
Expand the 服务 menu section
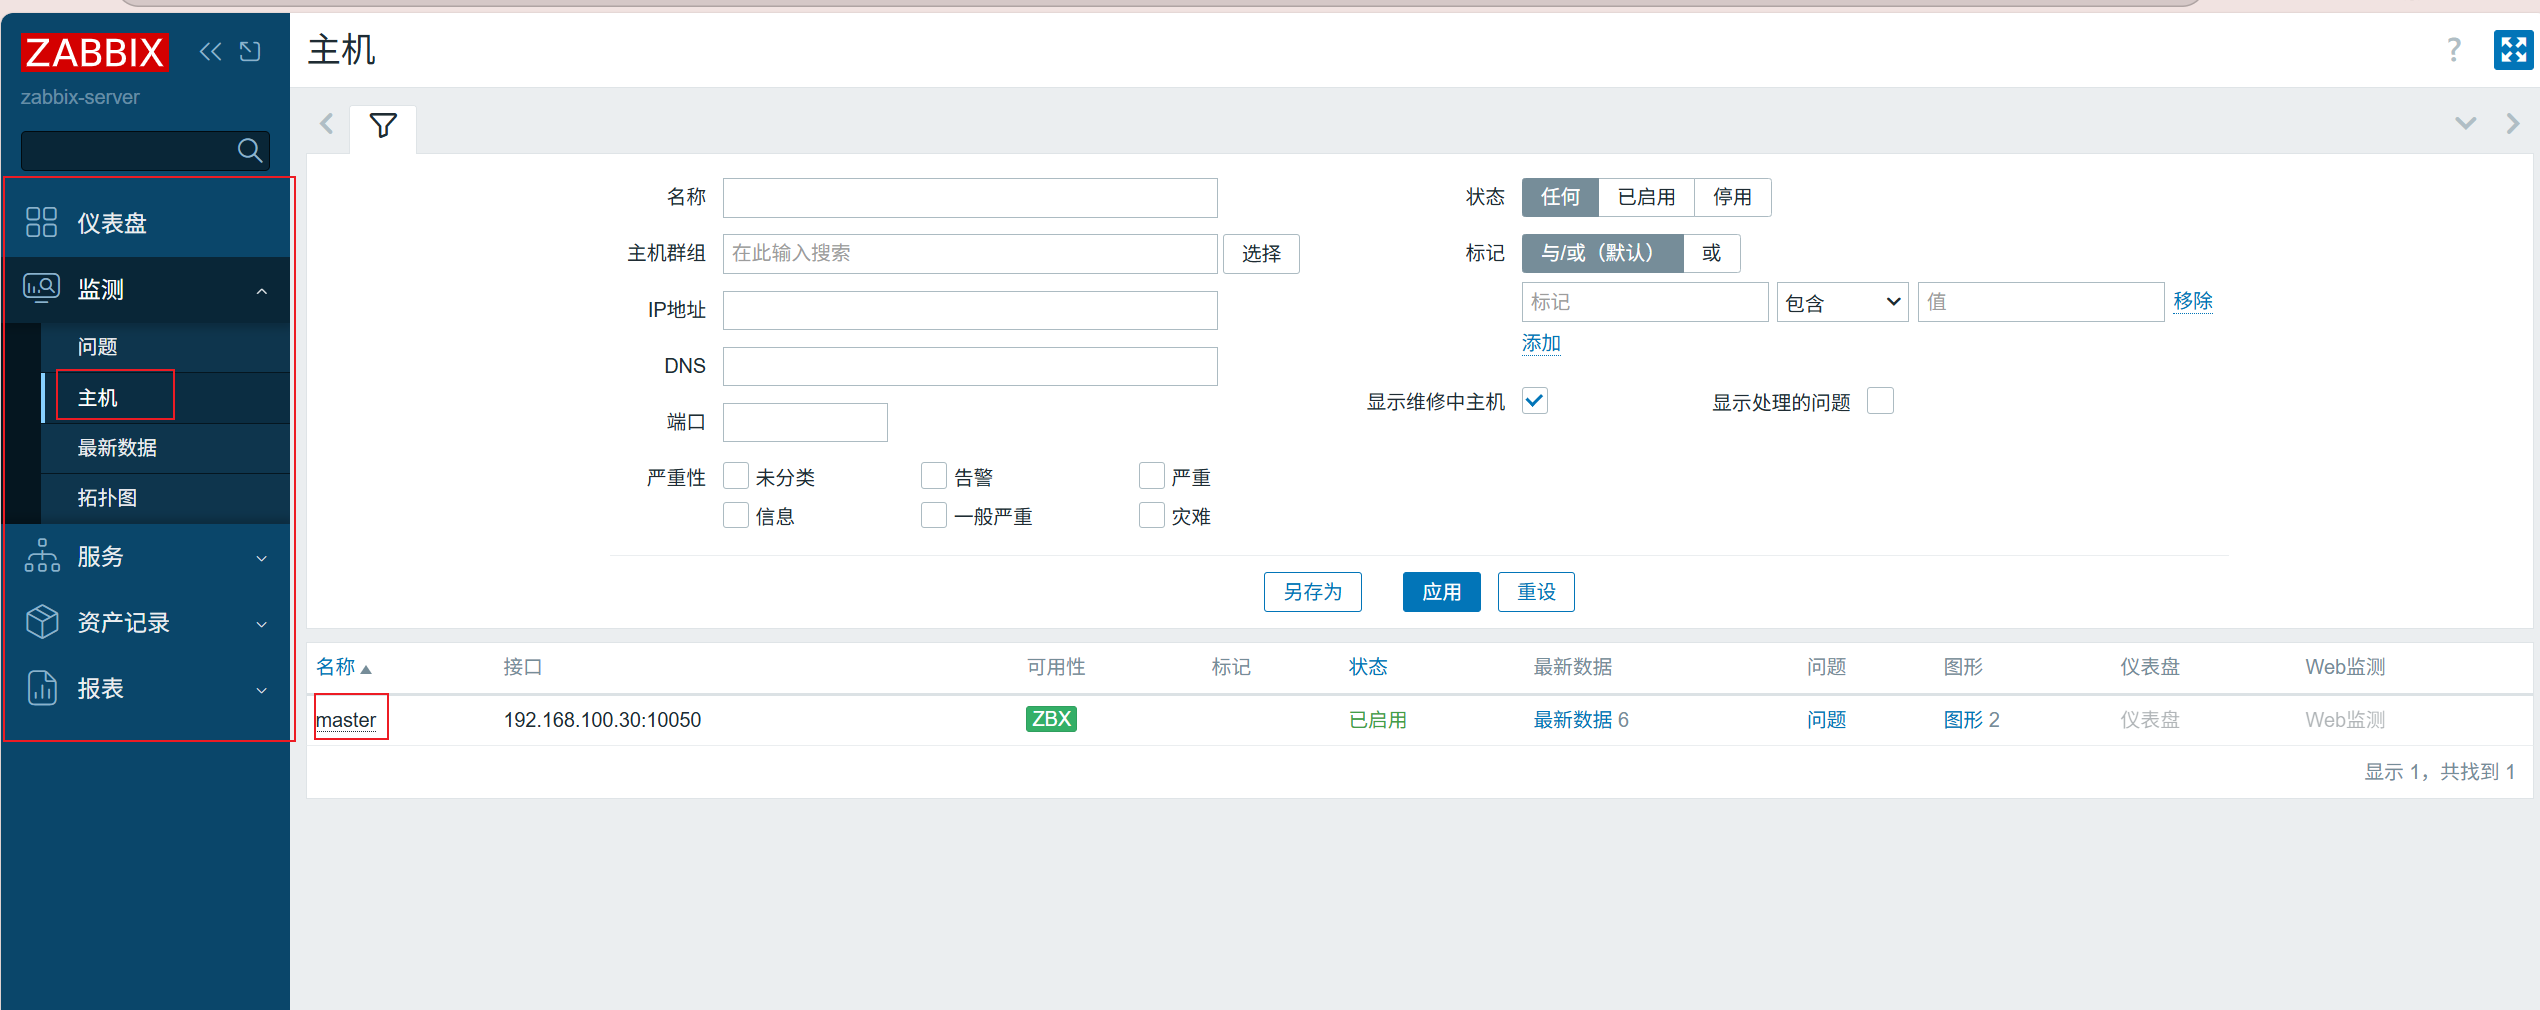tap(262, 558)
